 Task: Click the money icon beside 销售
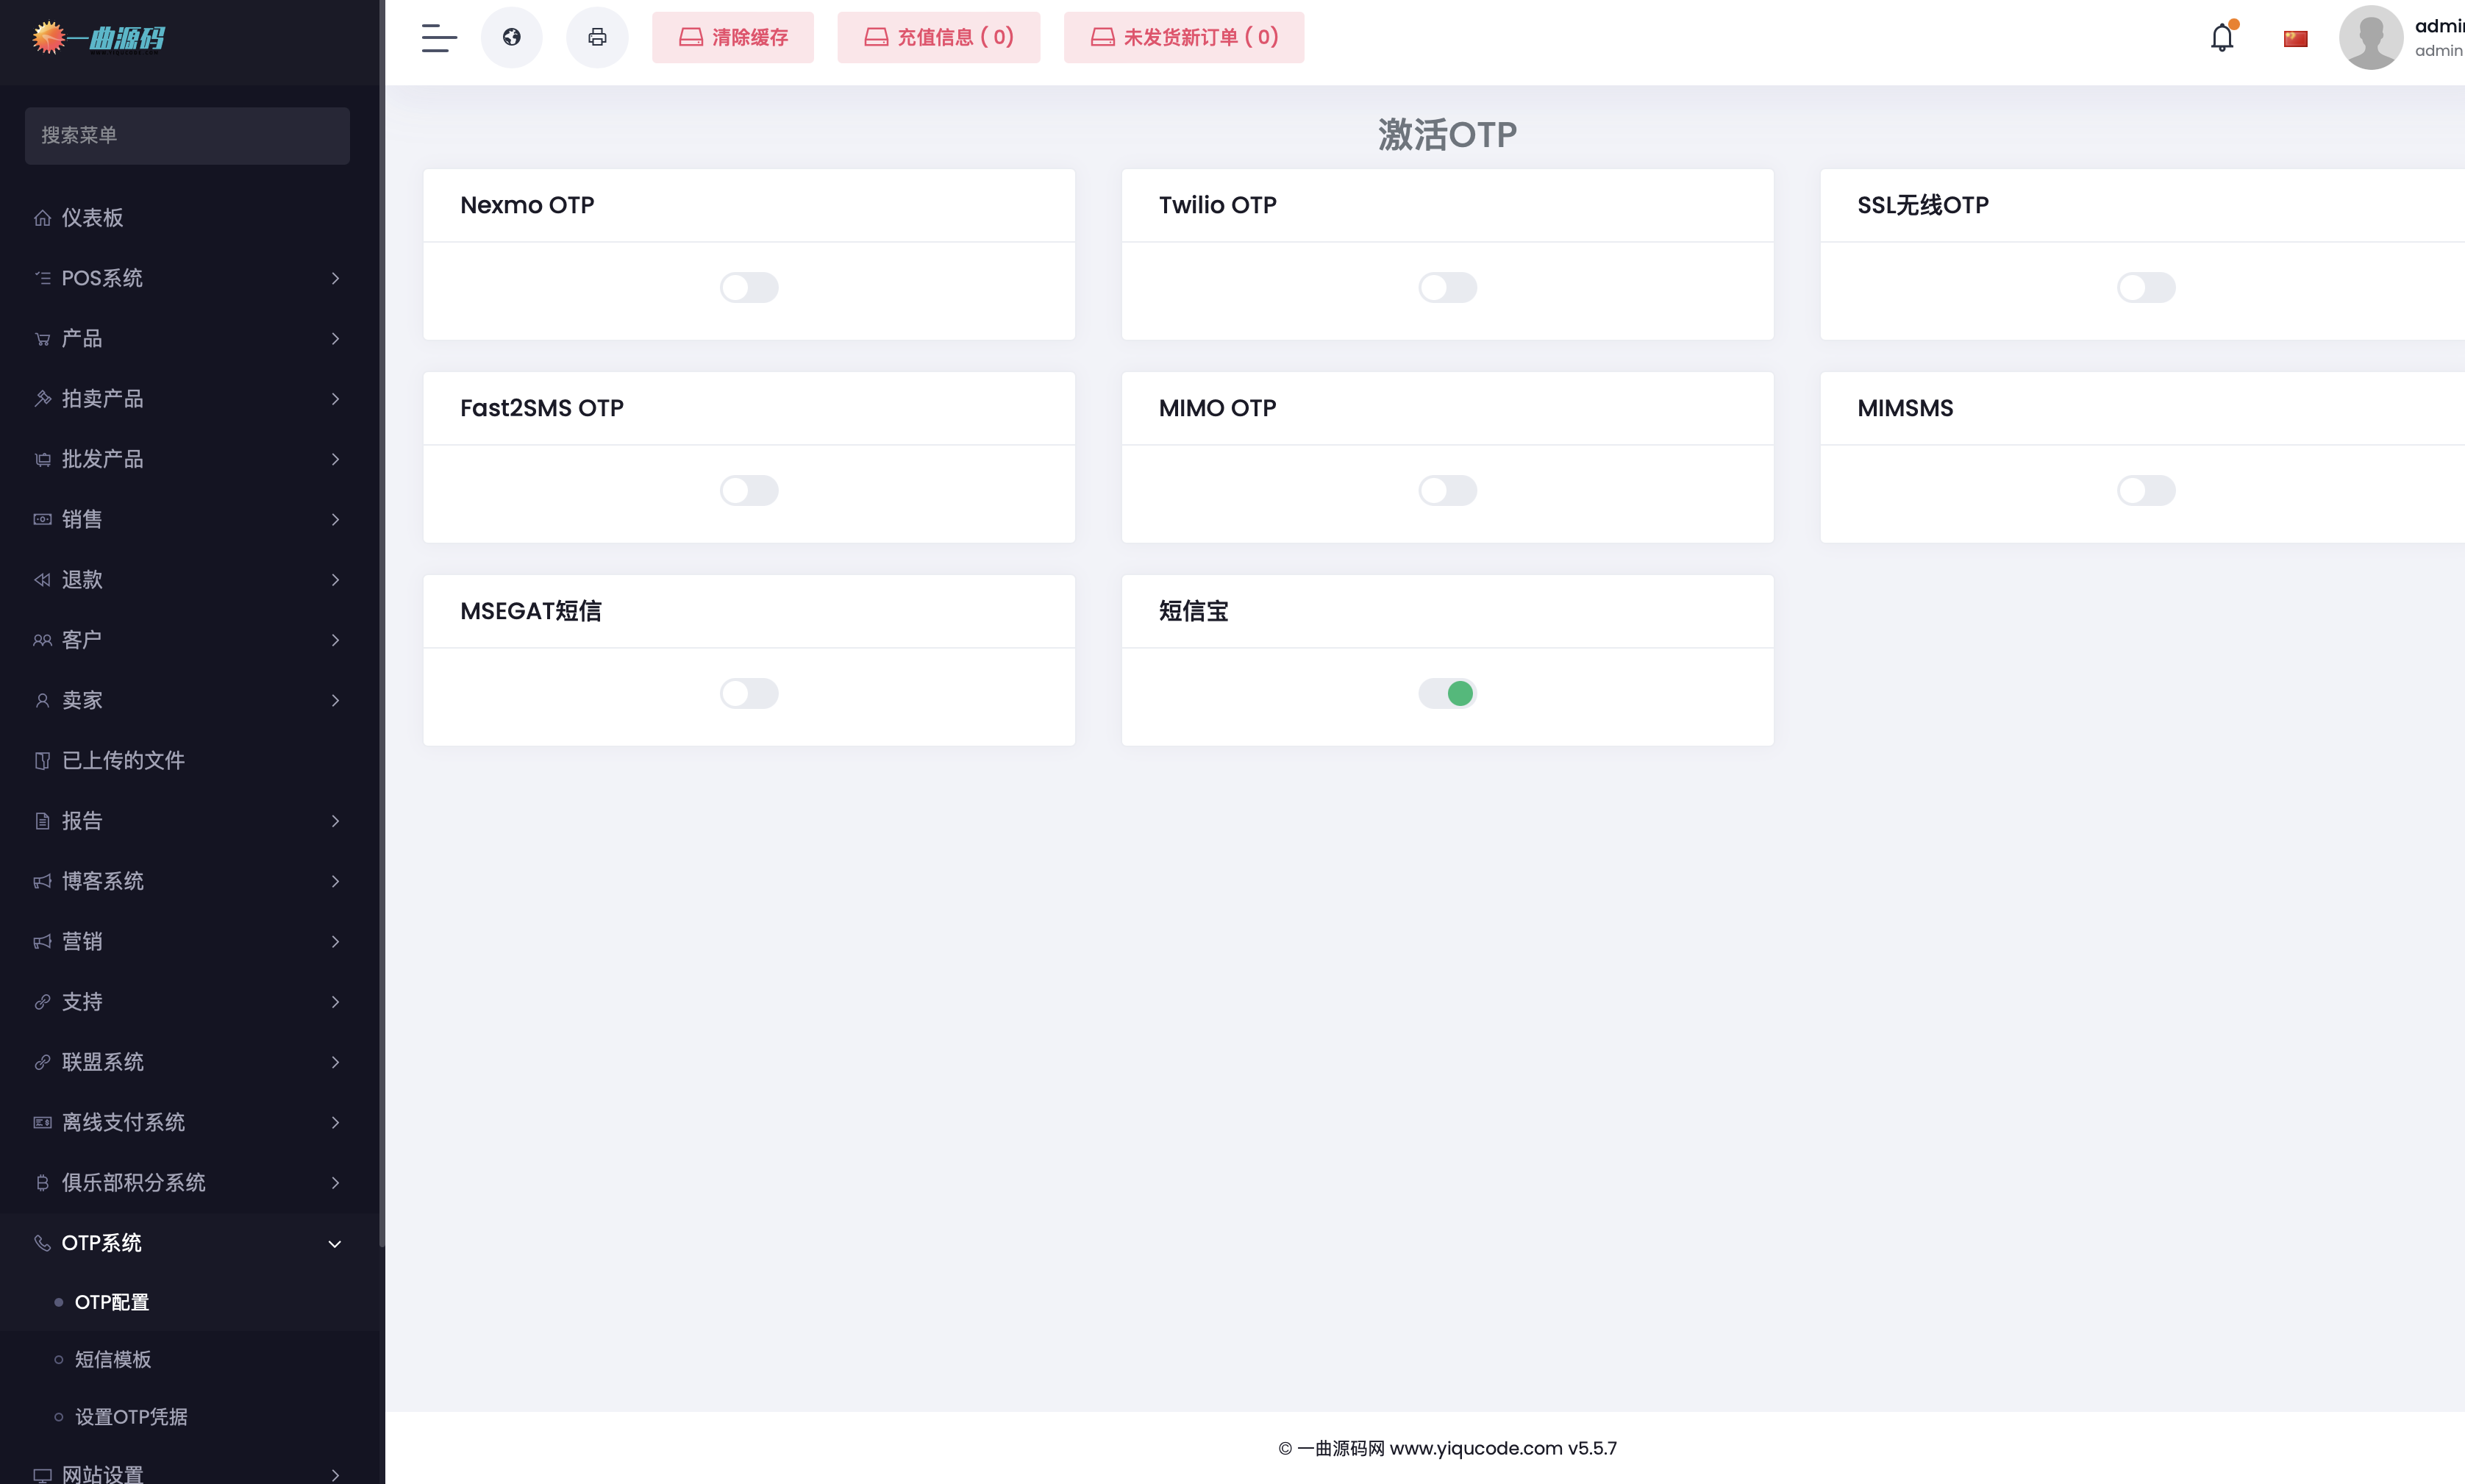click(42, 519)
